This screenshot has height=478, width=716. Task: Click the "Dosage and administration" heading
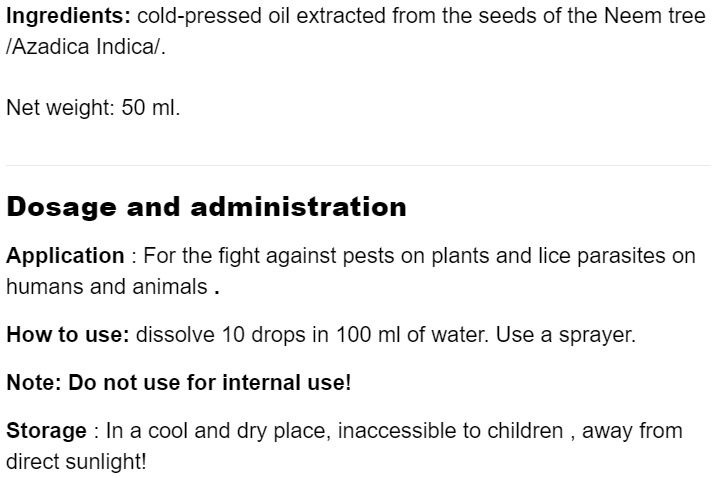pyautogui.click(x=206, y=207)
